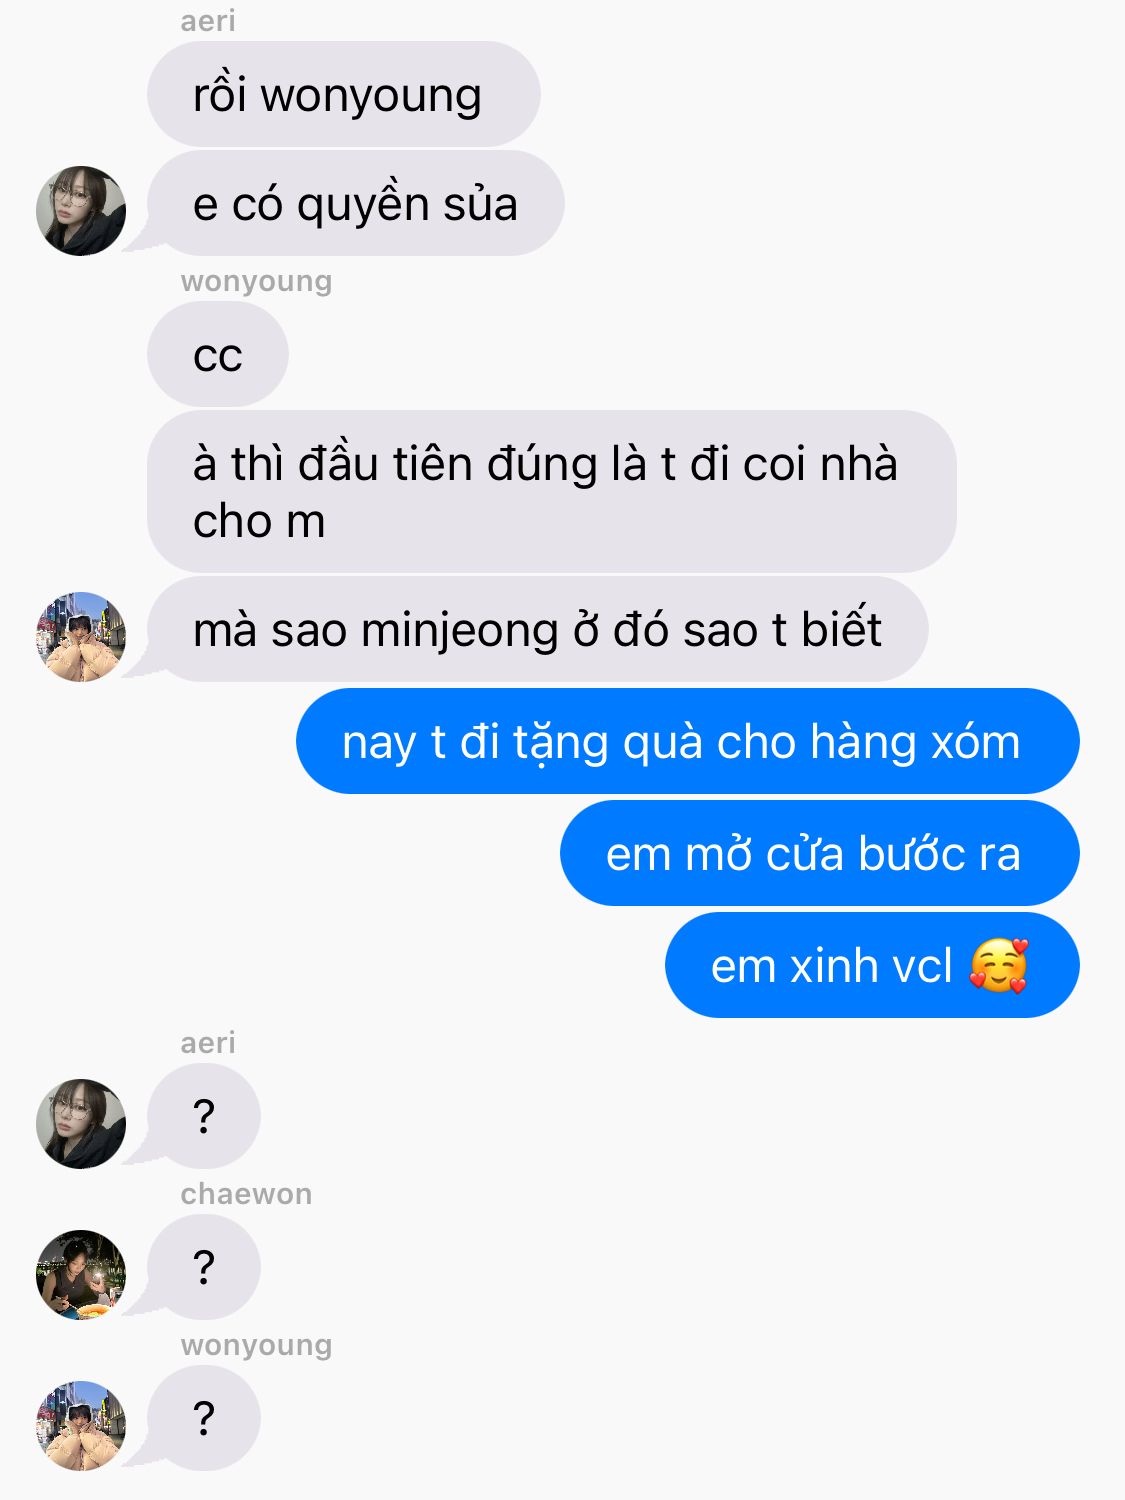The width and height of the screenshot is (1125, 1500).
Task: Tap wonyoung's avatar beside the last question mark
Action: click(81, 1426)
